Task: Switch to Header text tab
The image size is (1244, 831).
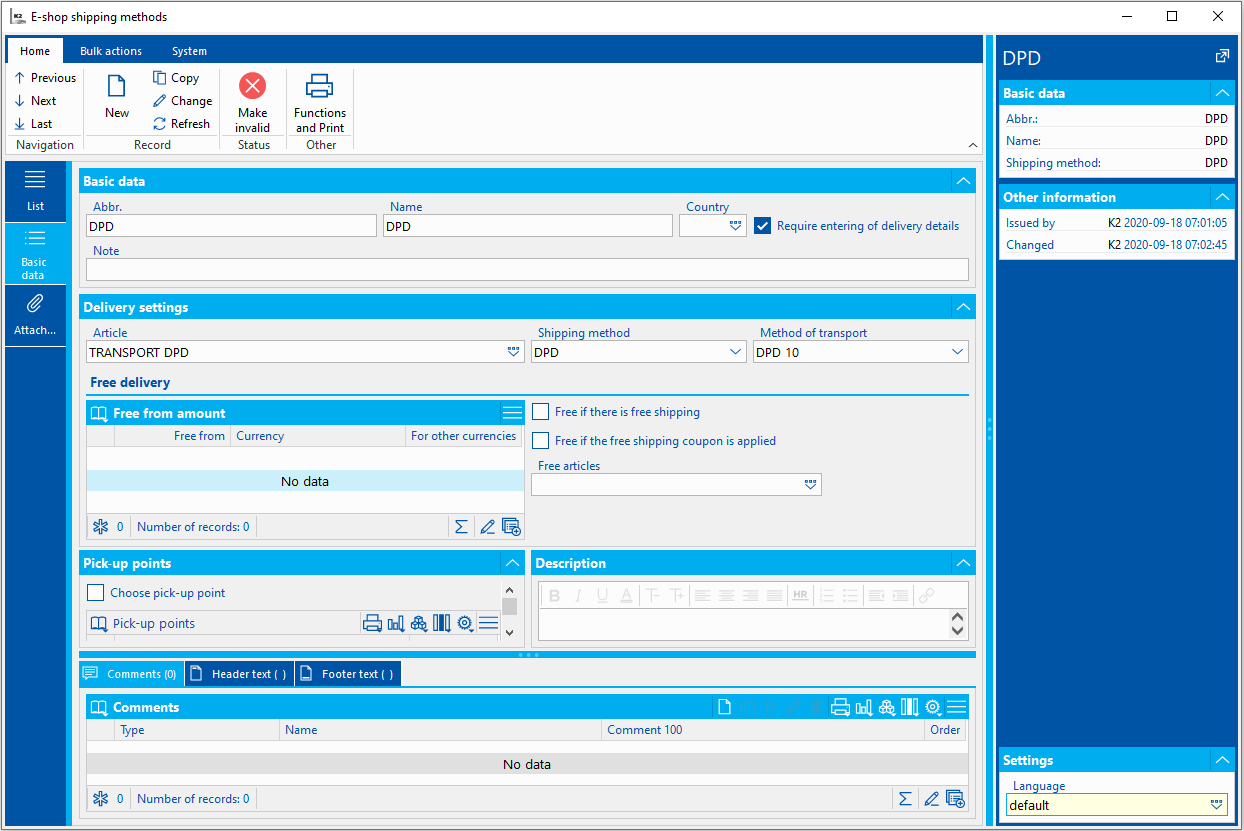Action: (239, 674)
